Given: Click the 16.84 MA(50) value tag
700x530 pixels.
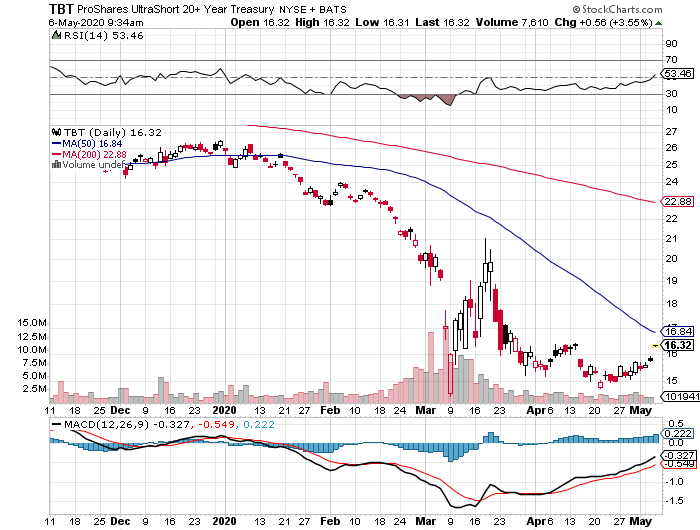Looking at the screenshot, I should (680, 331).
